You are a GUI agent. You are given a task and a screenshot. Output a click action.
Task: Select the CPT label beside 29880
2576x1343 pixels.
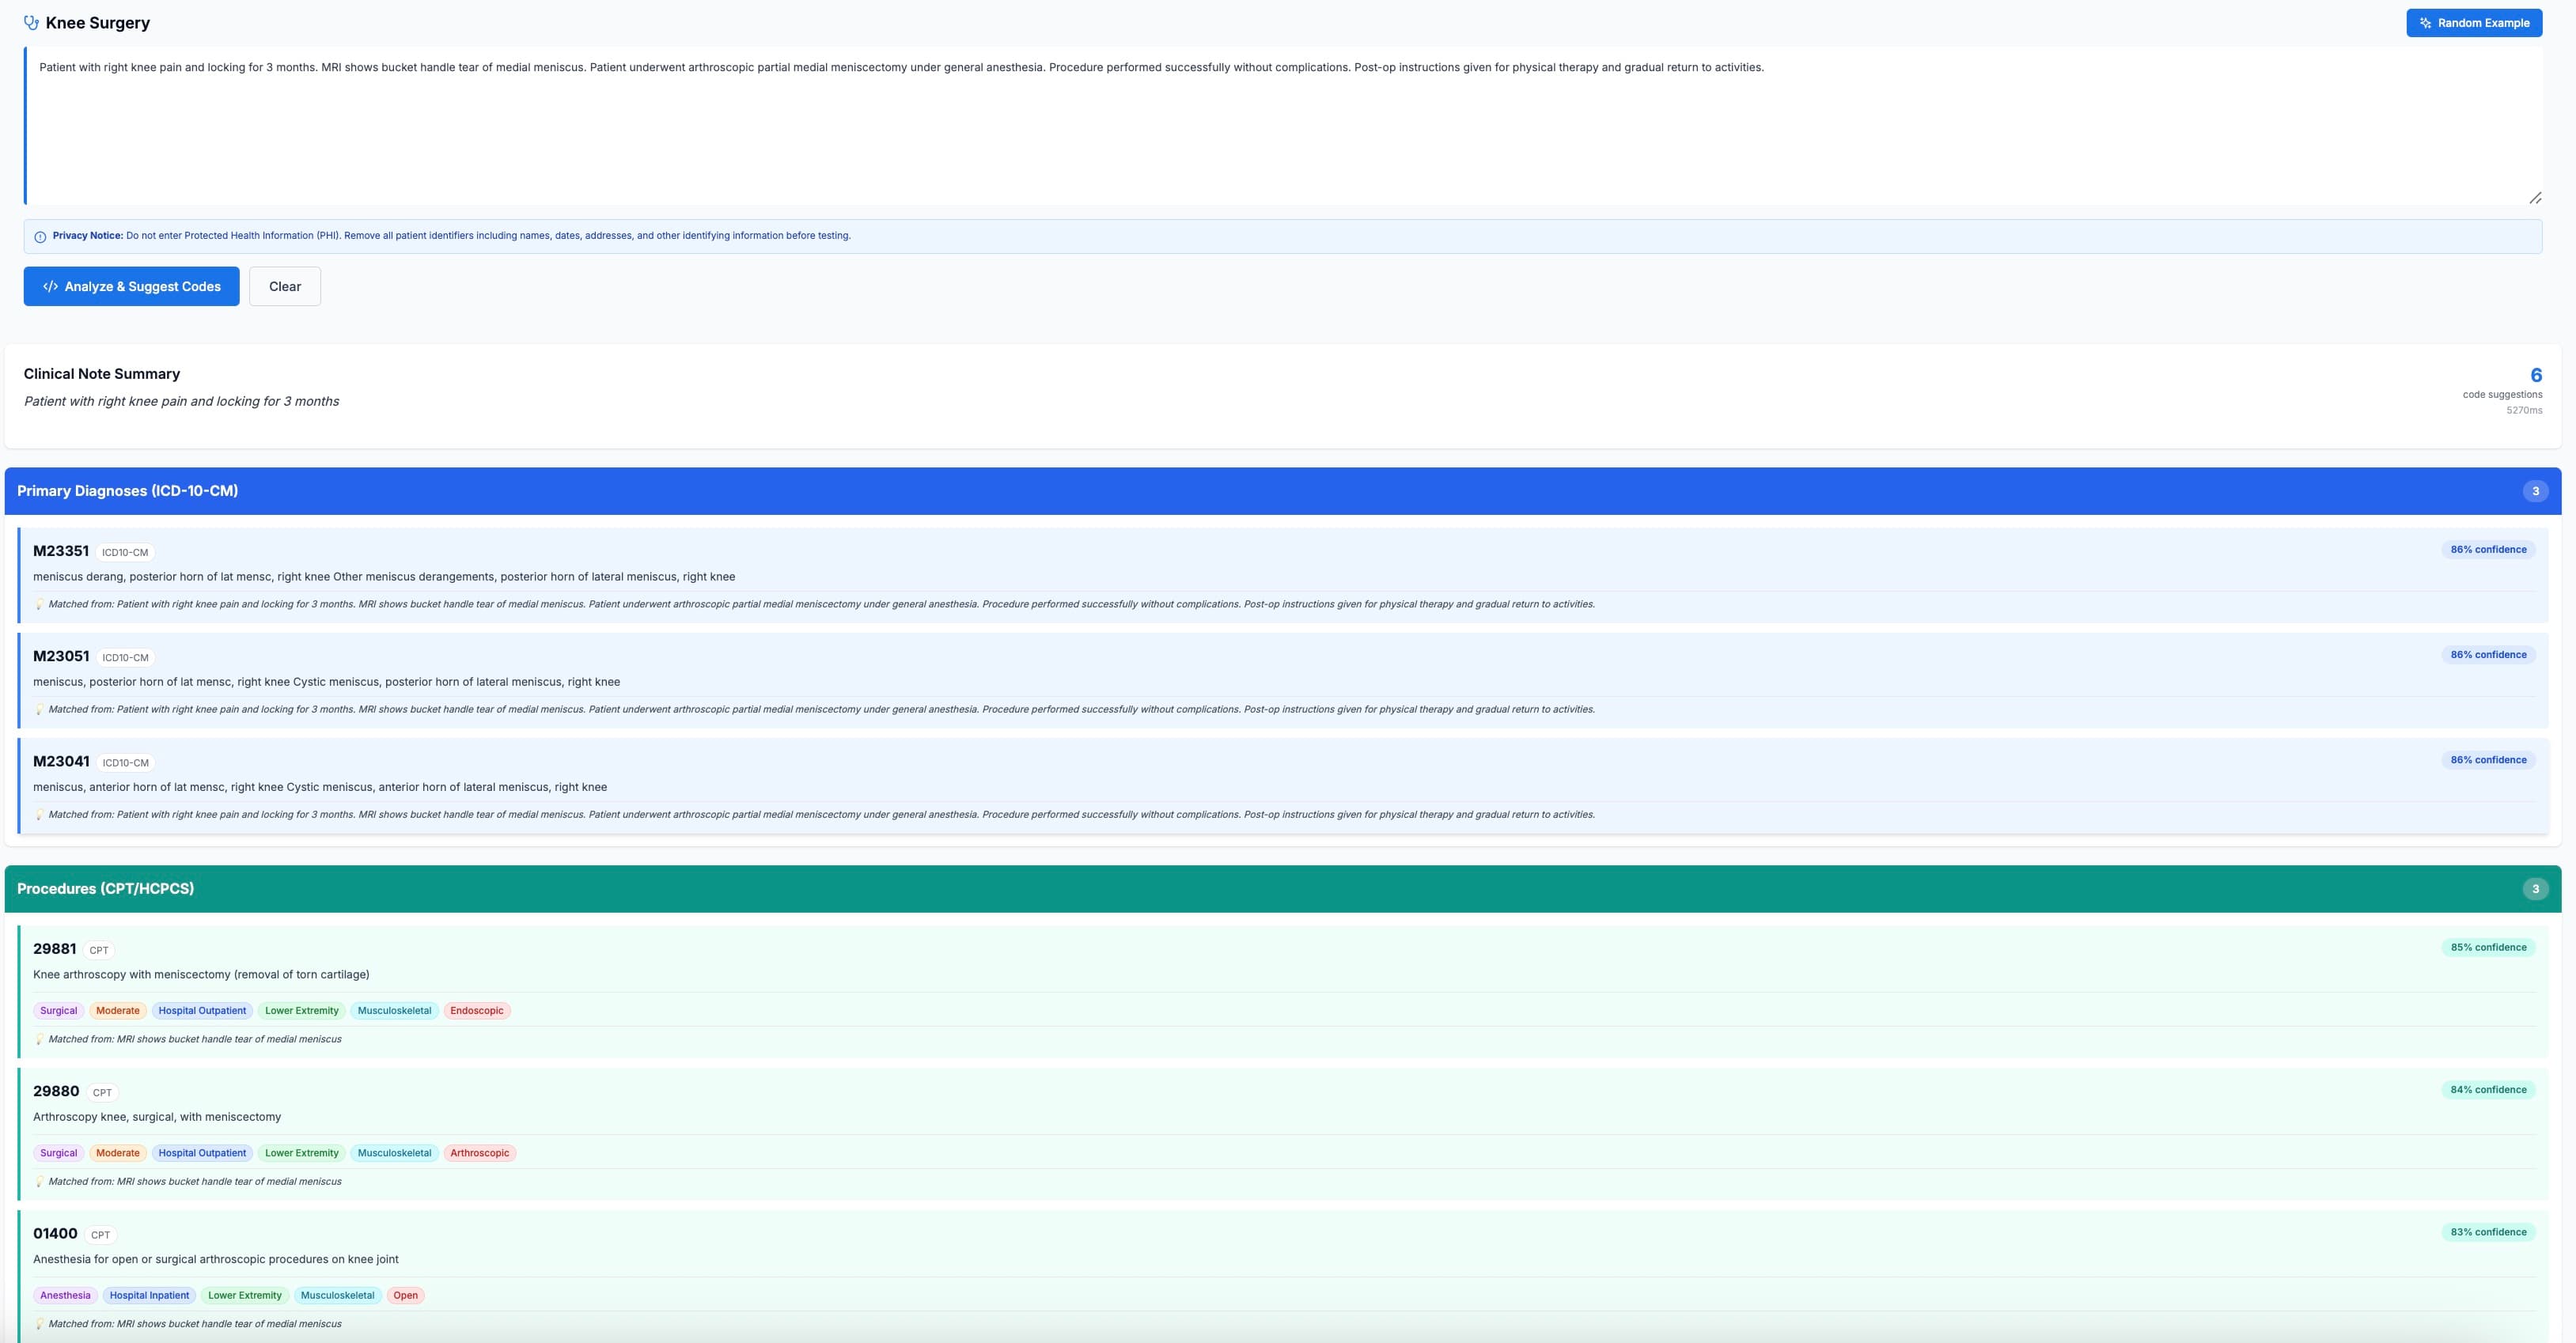pyautogui.click(x=101, y=1093)
